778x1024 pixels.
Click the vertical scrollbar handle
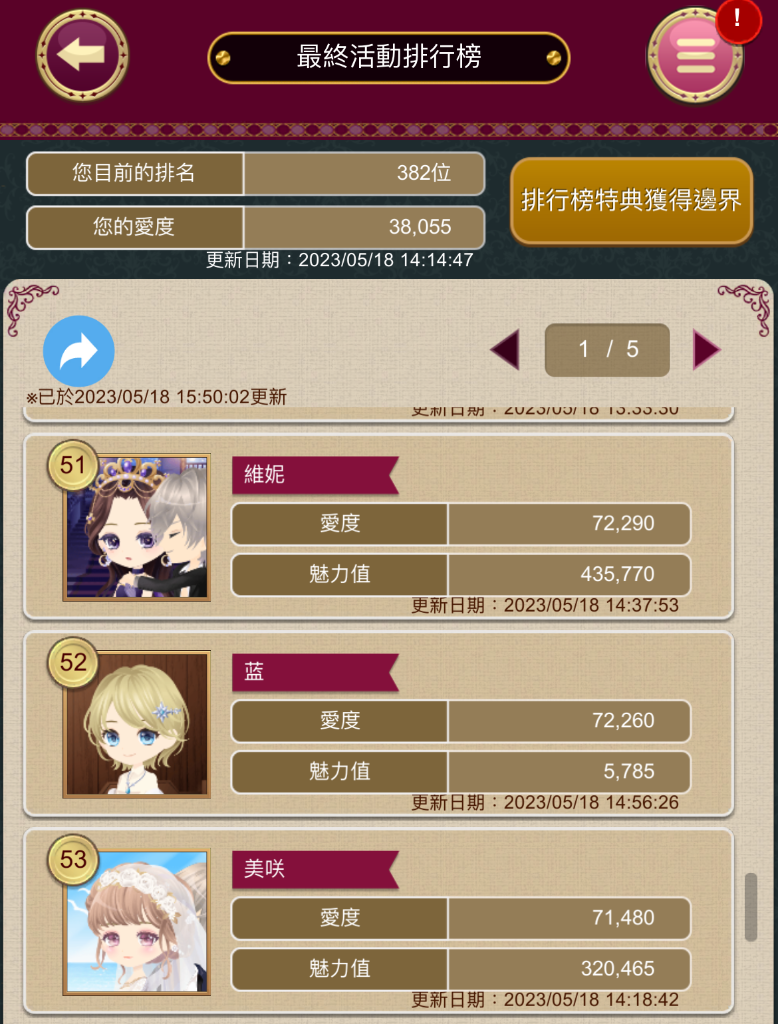(751, 906)
